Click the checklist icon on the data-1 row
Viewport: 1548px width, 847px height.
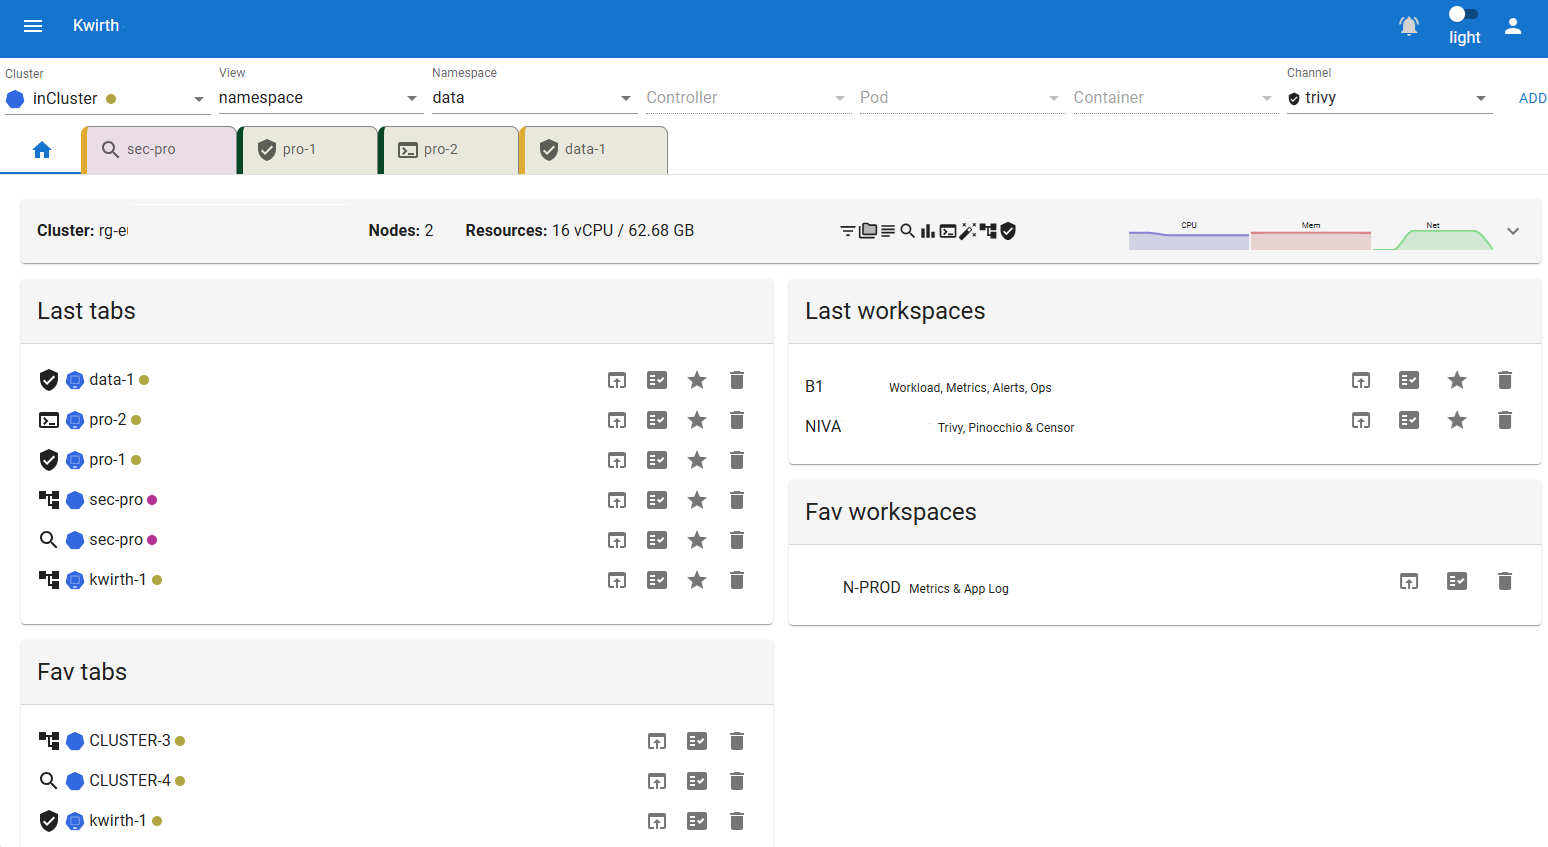coord(657,380)
